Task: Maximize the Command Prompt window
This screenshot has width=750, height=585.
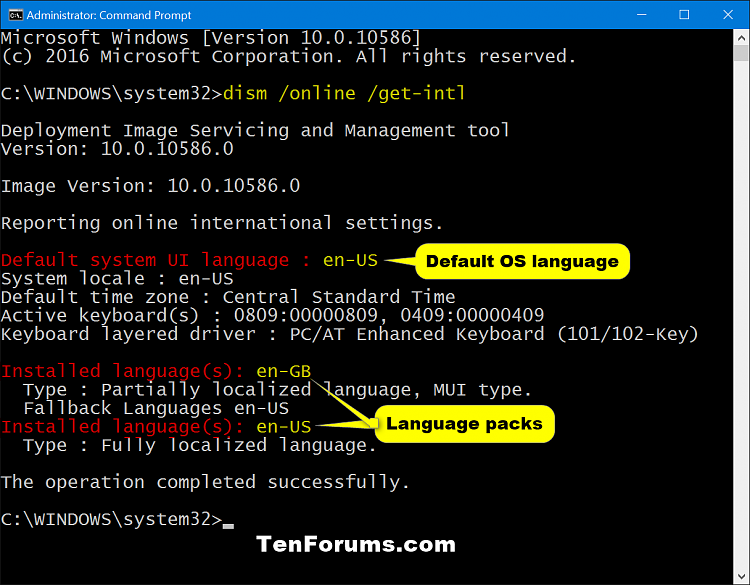Action: pos(684,15)
